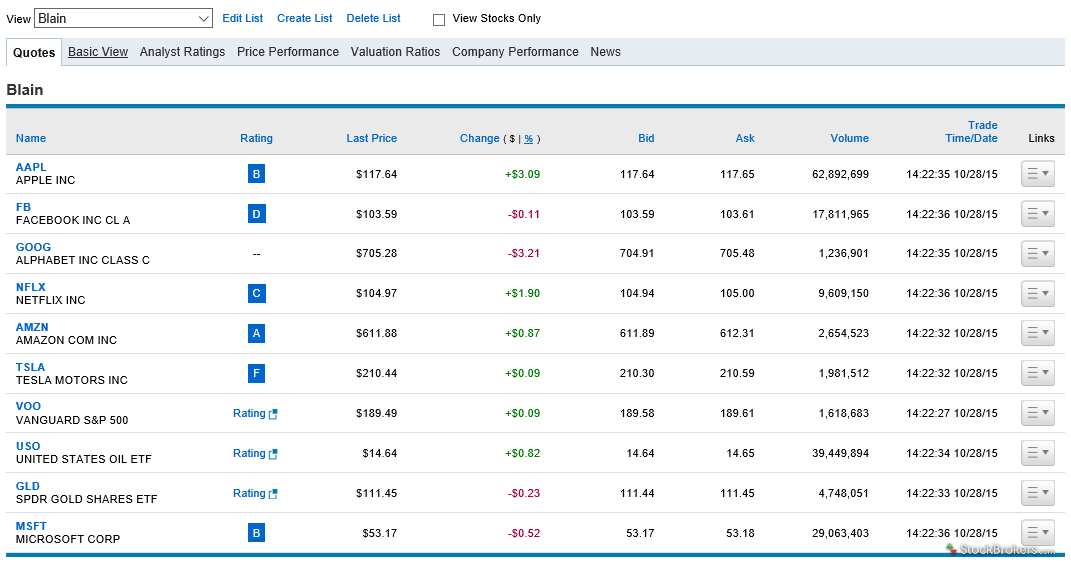Image resolution: width=1071 pixels, height=569 pixels.
Task: Click the MSFT last price $53.17
Action: [x=380, y=533]
